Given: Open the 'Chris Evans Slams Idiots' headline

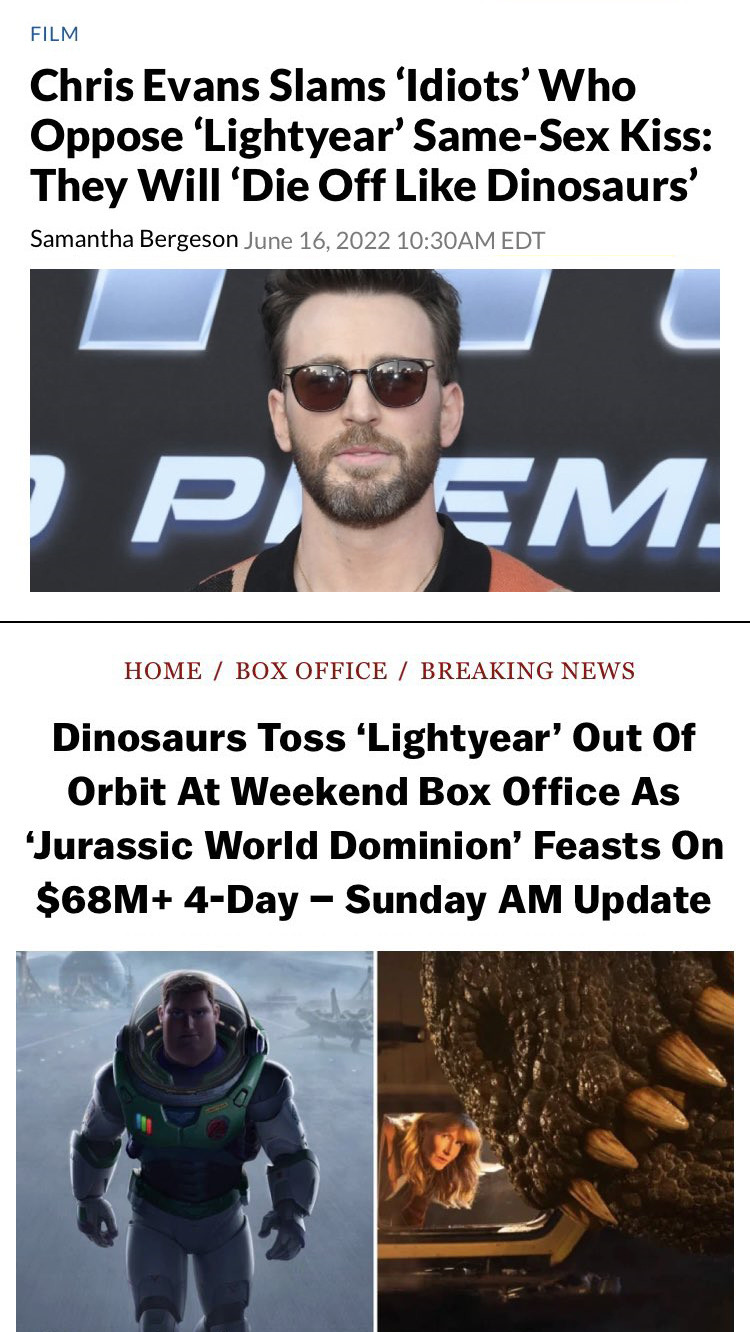Looking at the screenshot, I should pyautogui.click(x=371, y=136).
